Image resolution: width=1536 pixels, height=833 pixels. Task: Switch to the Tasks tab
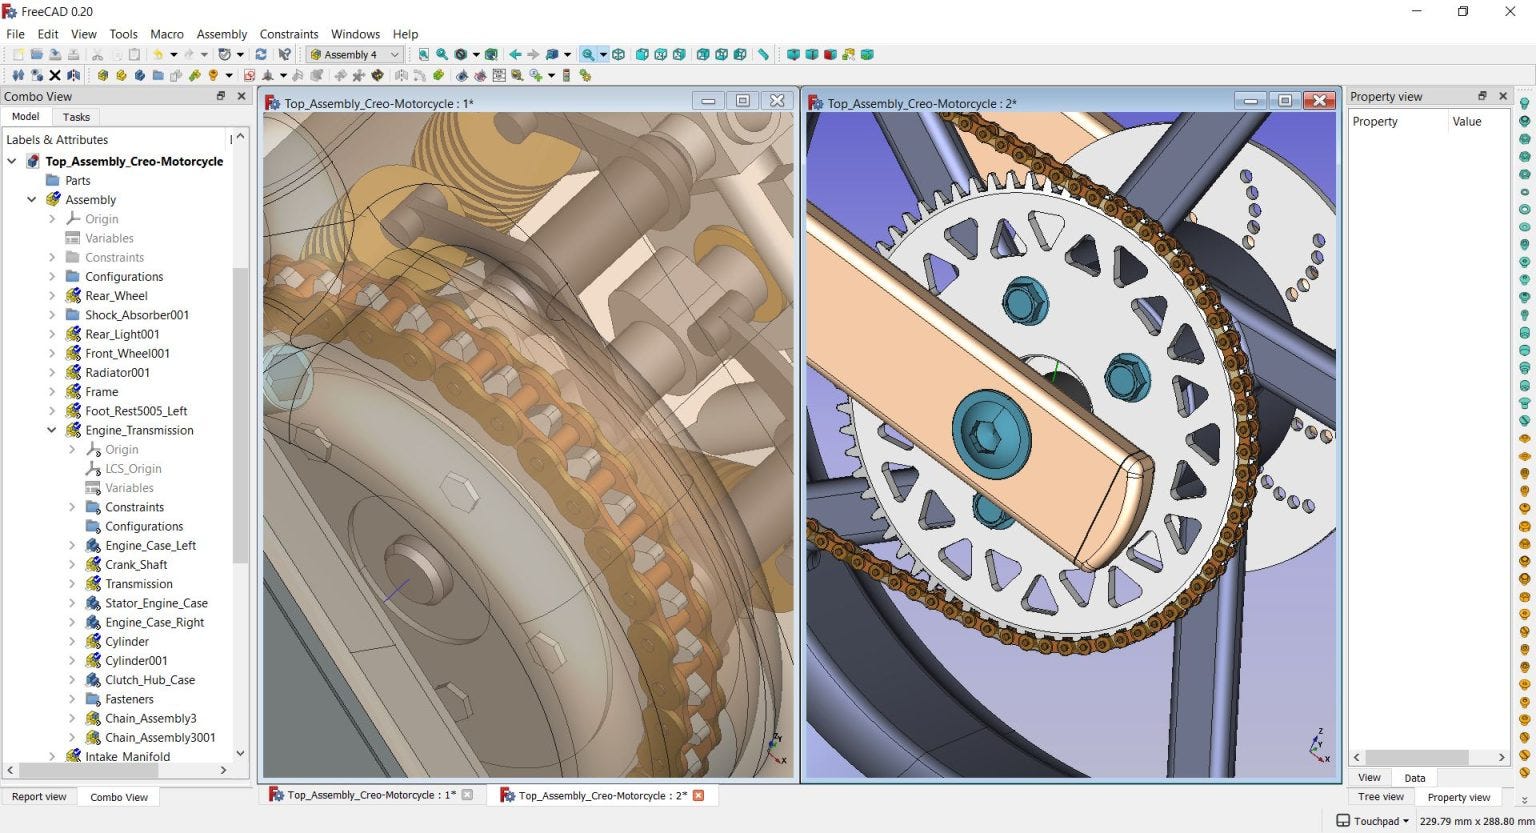click(x=76, y=117)
